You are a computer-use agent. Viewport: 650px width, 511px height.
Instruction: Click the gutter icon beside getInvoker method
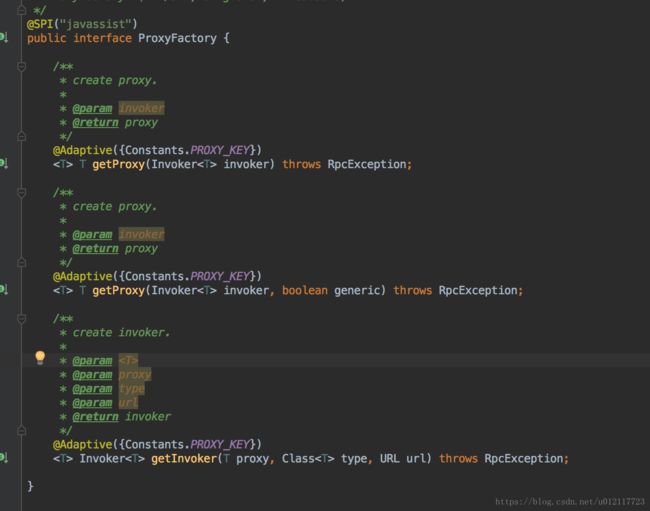pyautogui.click(x=3, y=457)
